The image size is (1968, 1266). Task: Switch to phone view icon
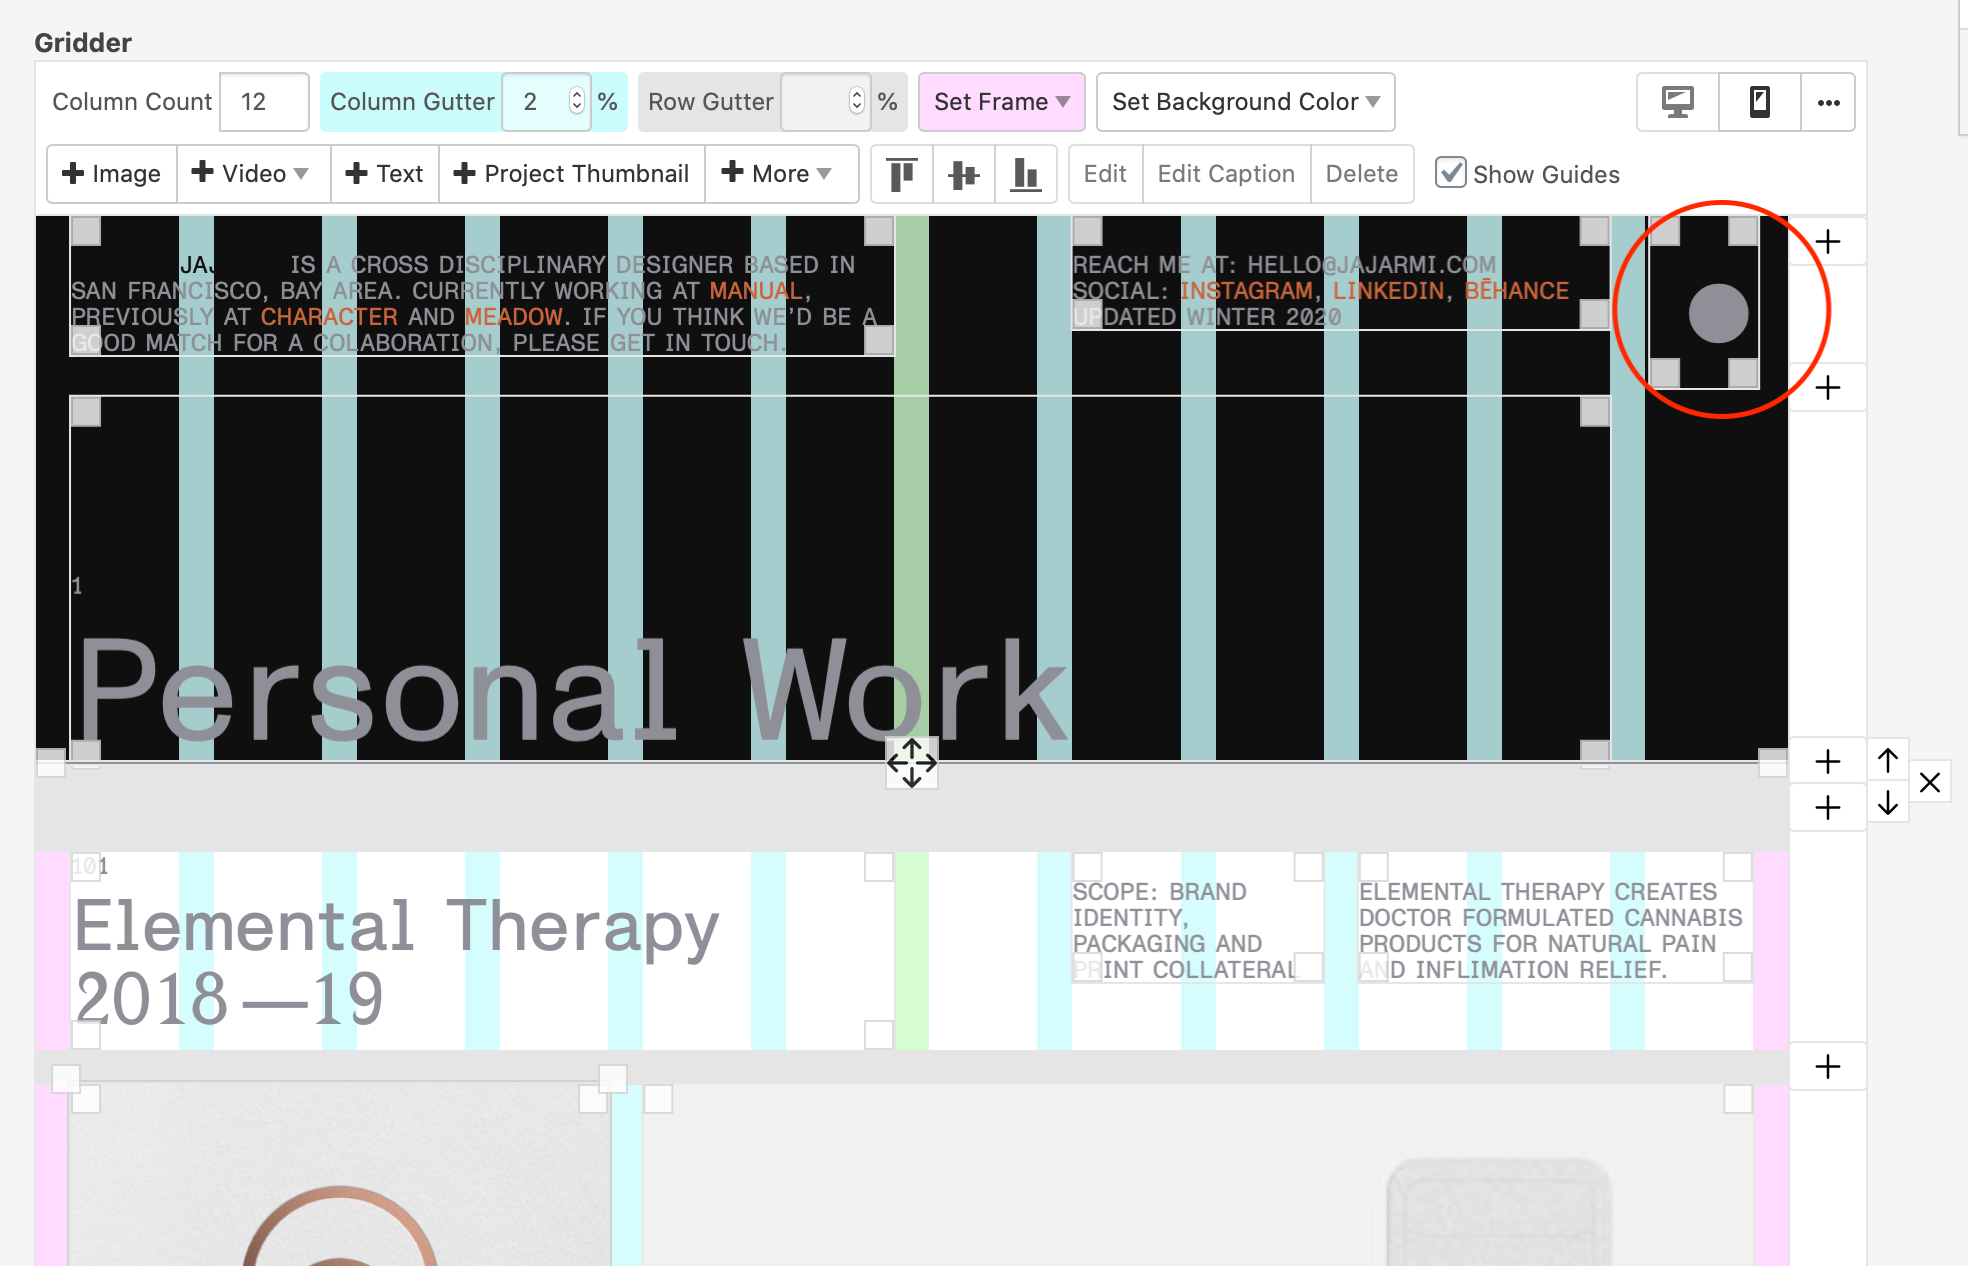click(1759, 102)
